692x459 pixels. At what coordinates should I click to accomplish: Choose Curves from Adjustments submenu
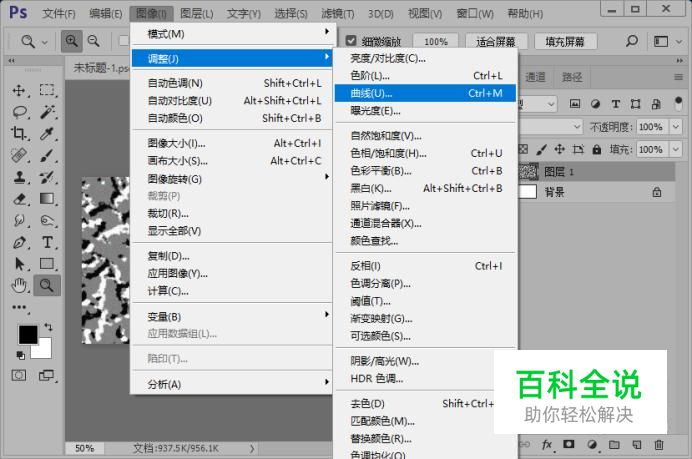point(425,93)
